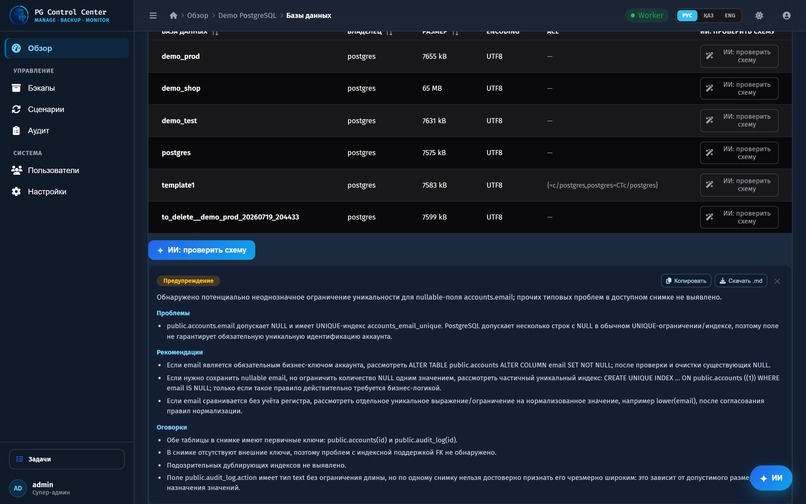Click the AD admin avatar
806x504 pixels.
pos(17,488)
